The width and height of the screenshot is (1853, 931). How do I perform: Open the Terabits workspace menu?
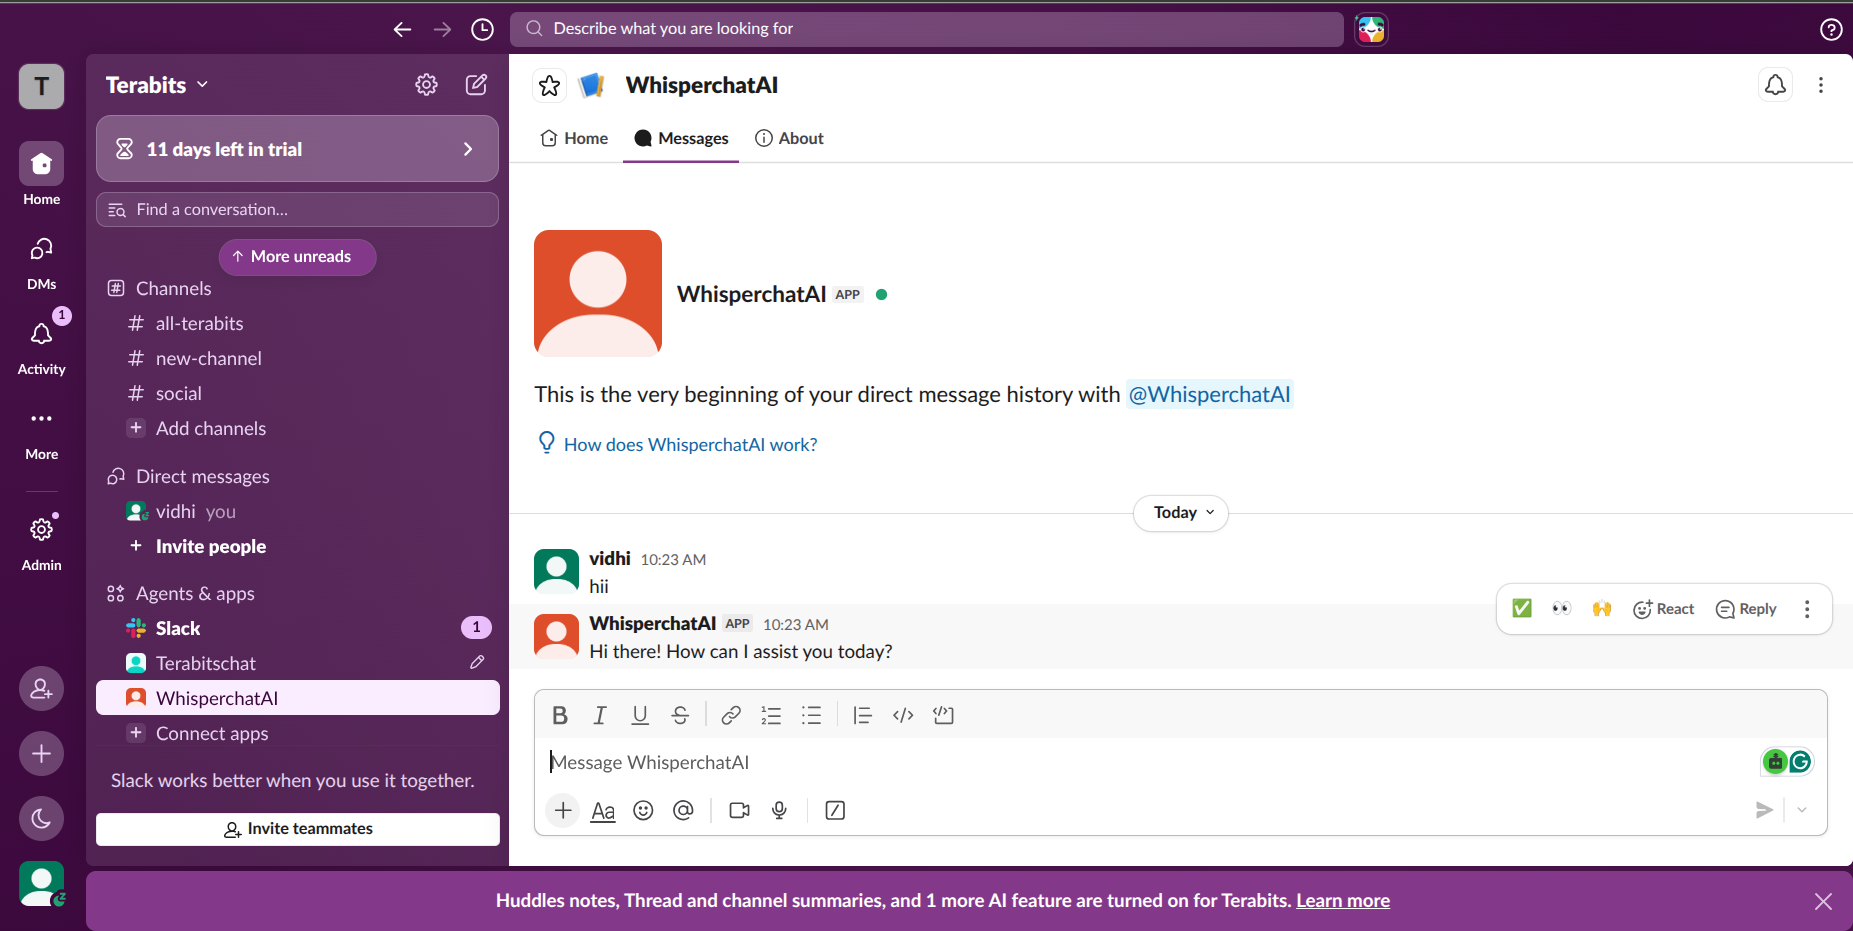point(157,85)
